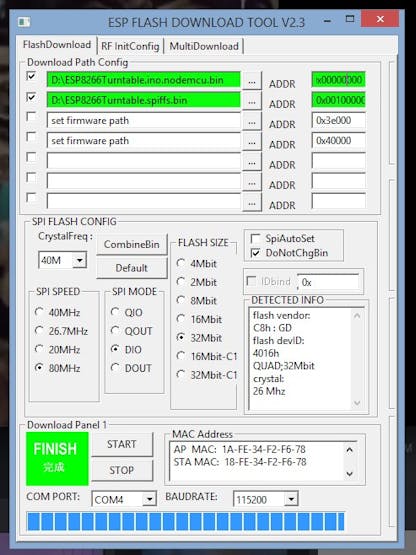Browse file for ESP8266Turntable.spiffs.bin row
Viewport: 416px width, 555px height.
coord(252,102)
